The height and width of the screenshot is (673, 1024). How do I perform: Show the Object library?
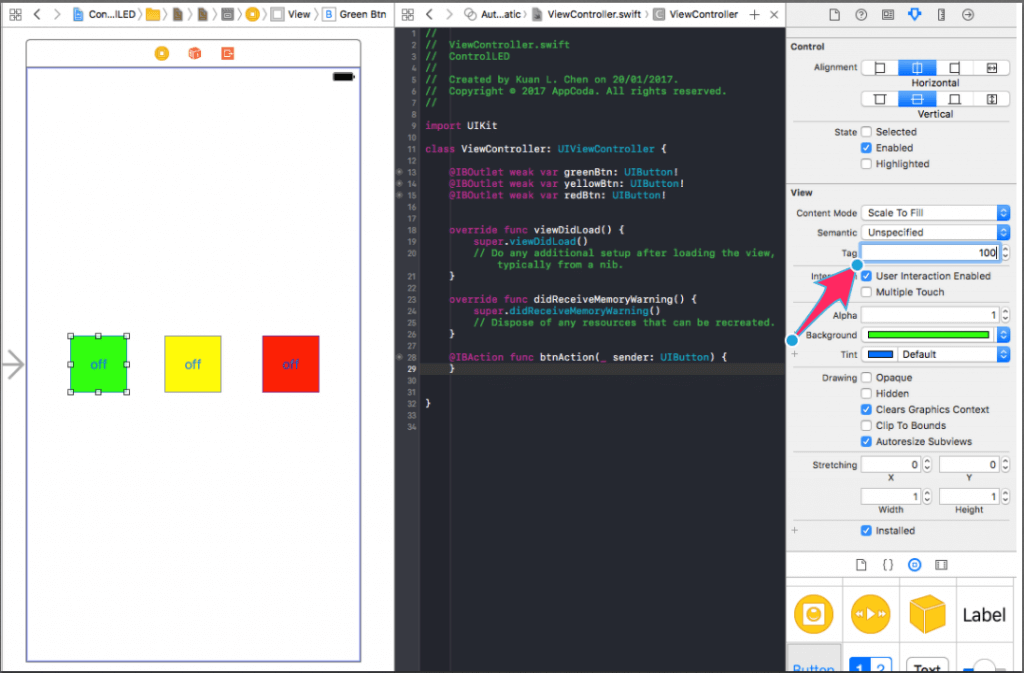(x=914, y=565)
